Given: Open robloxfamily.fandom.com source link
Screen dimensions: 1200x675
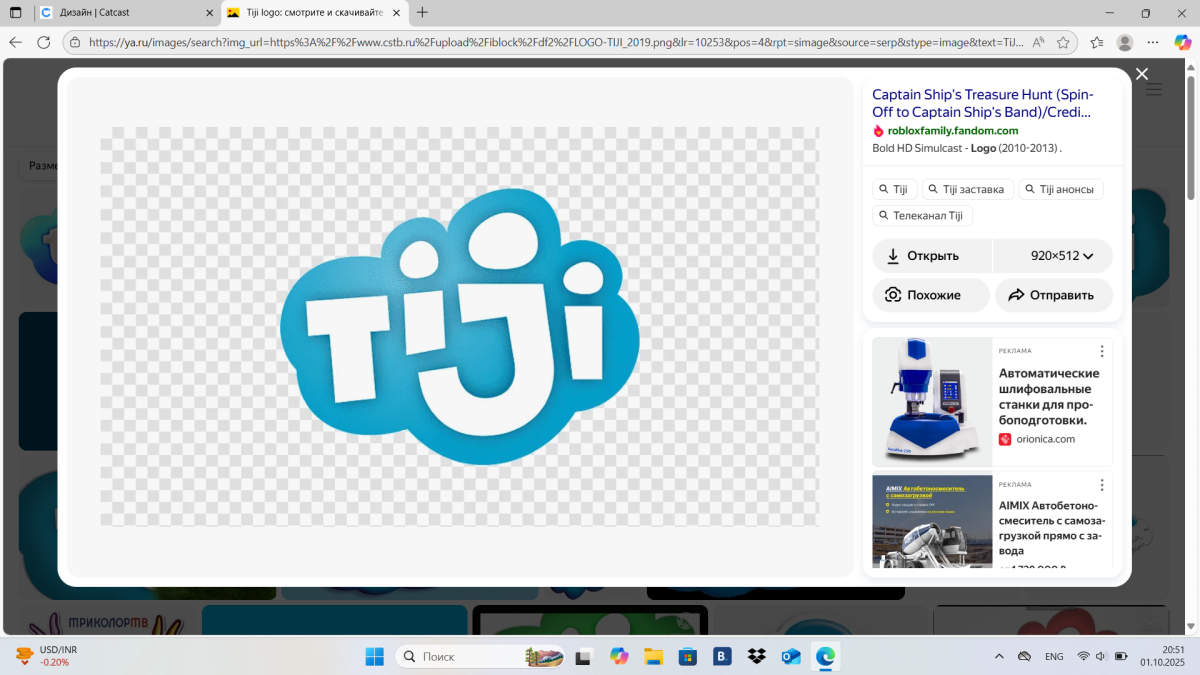Looking at the screenshot, I should (x=952, y=130).
